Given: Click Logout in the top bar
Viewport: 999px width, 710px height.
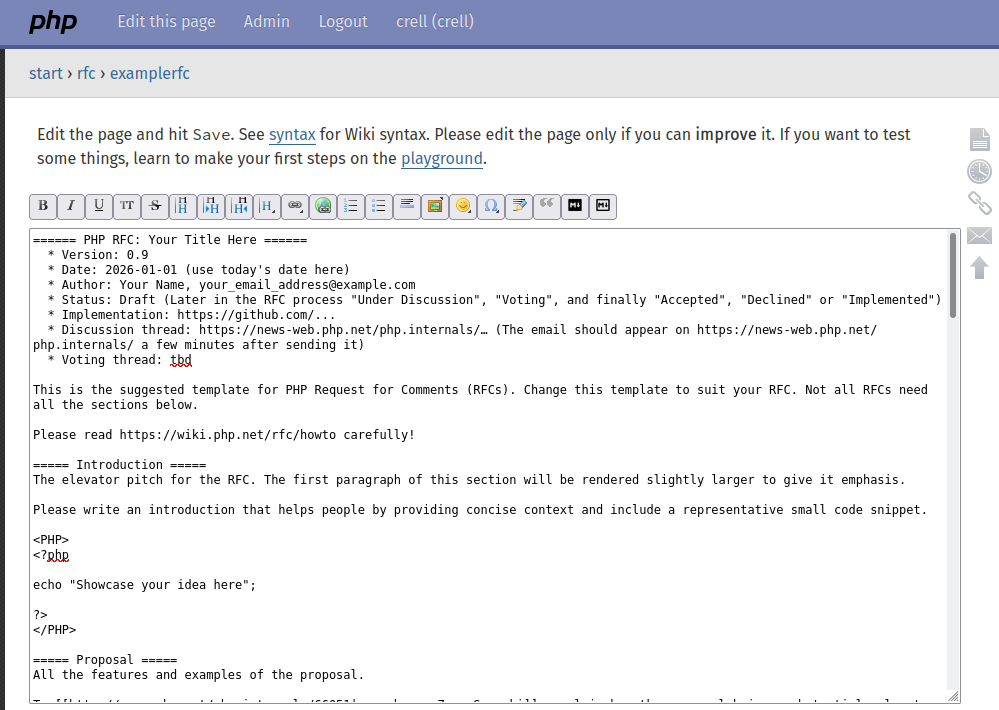Looking at the screenshot, I should pos(343,22).
